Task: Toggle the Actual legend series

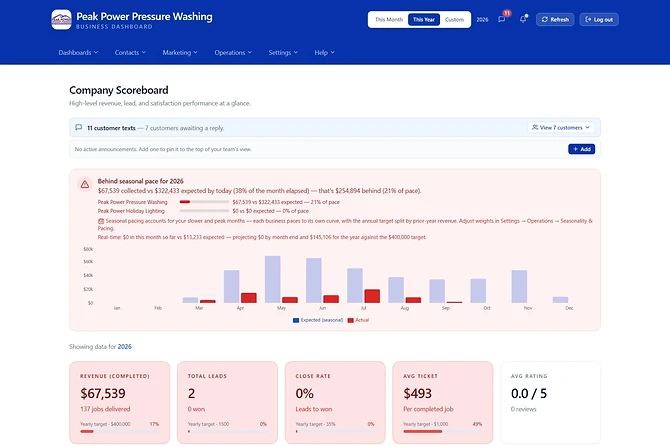Action: pos(358,320)
